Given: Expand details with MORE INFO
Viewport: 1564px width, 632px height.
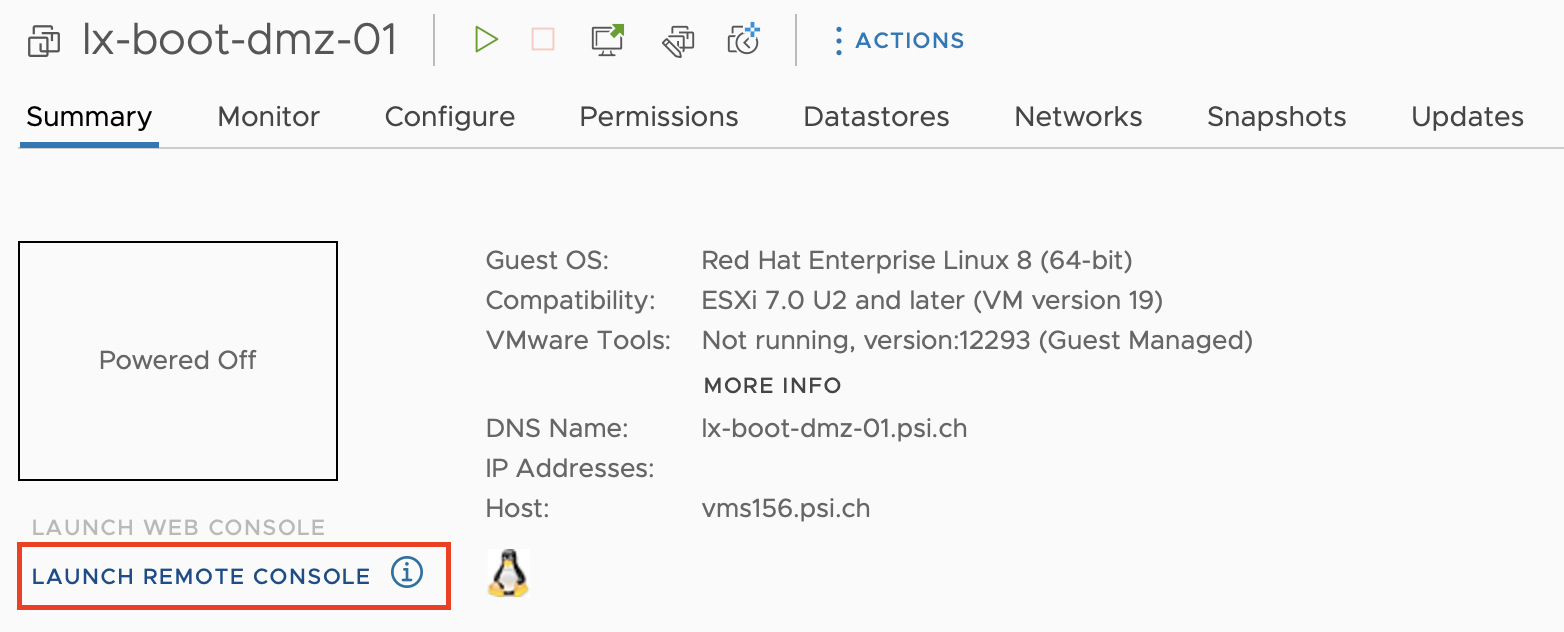Looking at the screenshot, I should [772, 385].
